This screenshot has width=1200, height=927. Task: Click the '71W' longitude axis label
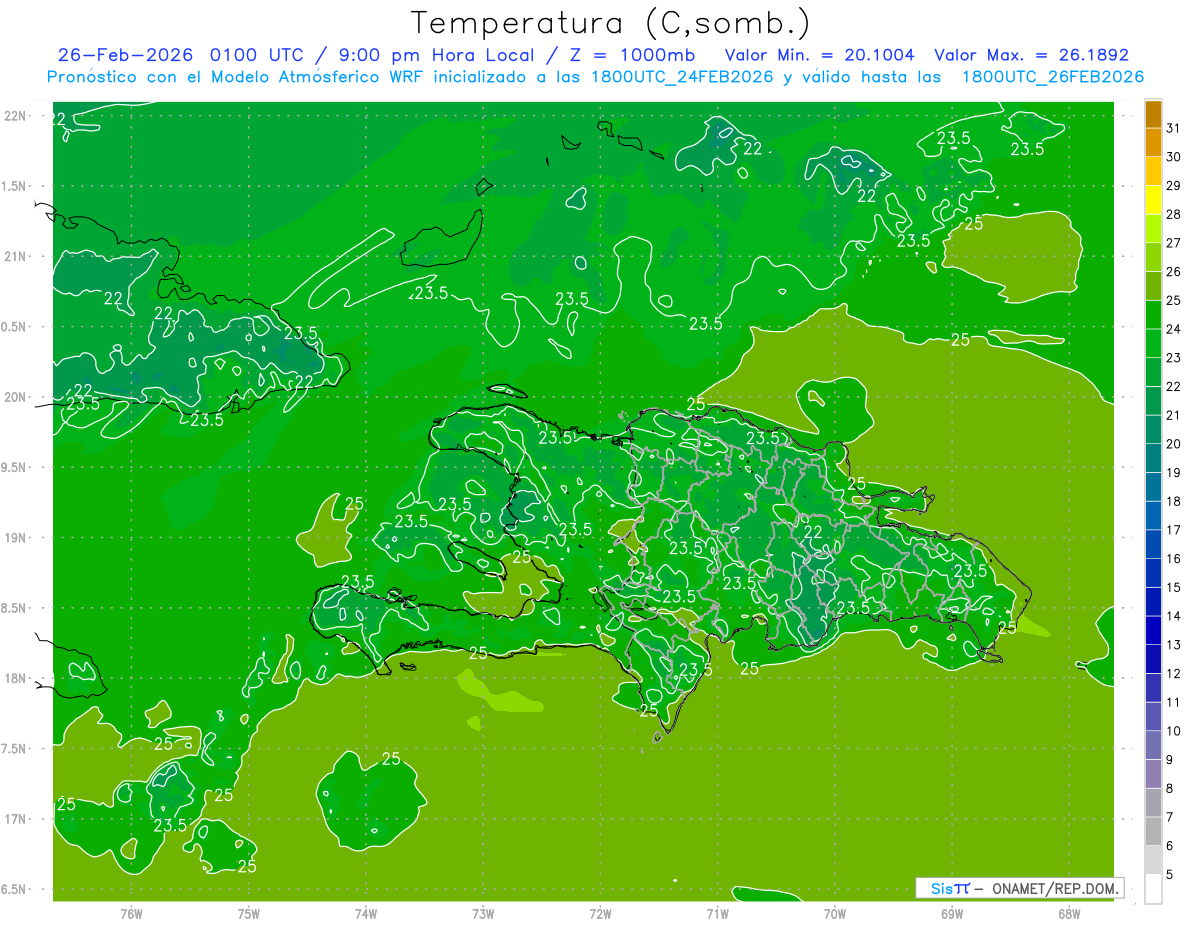click(718, 914)
